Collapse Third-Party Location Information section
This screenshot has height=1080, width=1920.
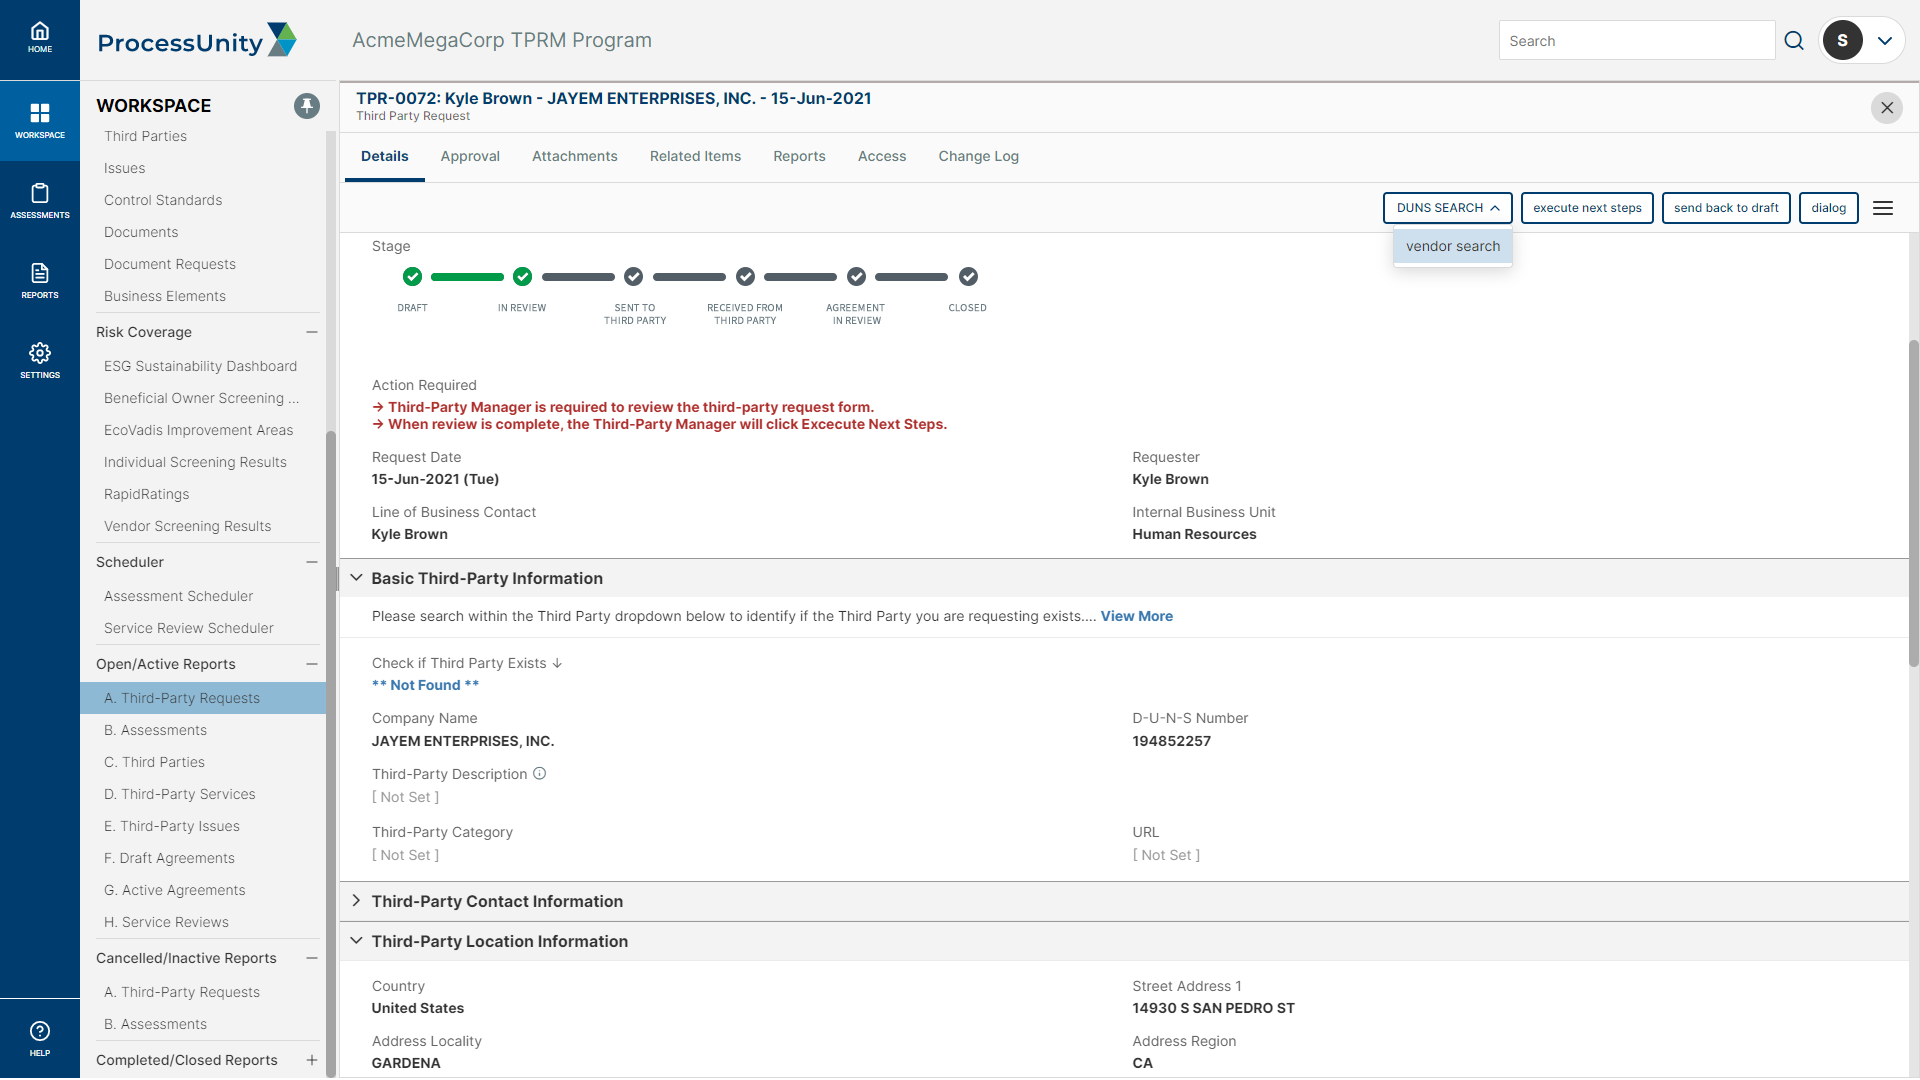[356, 941]
